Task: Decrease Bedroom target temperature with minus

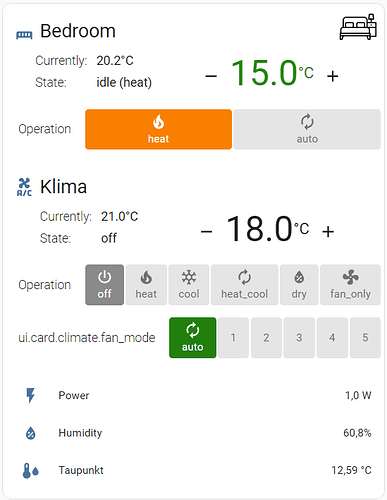Action: coord(211,76)
